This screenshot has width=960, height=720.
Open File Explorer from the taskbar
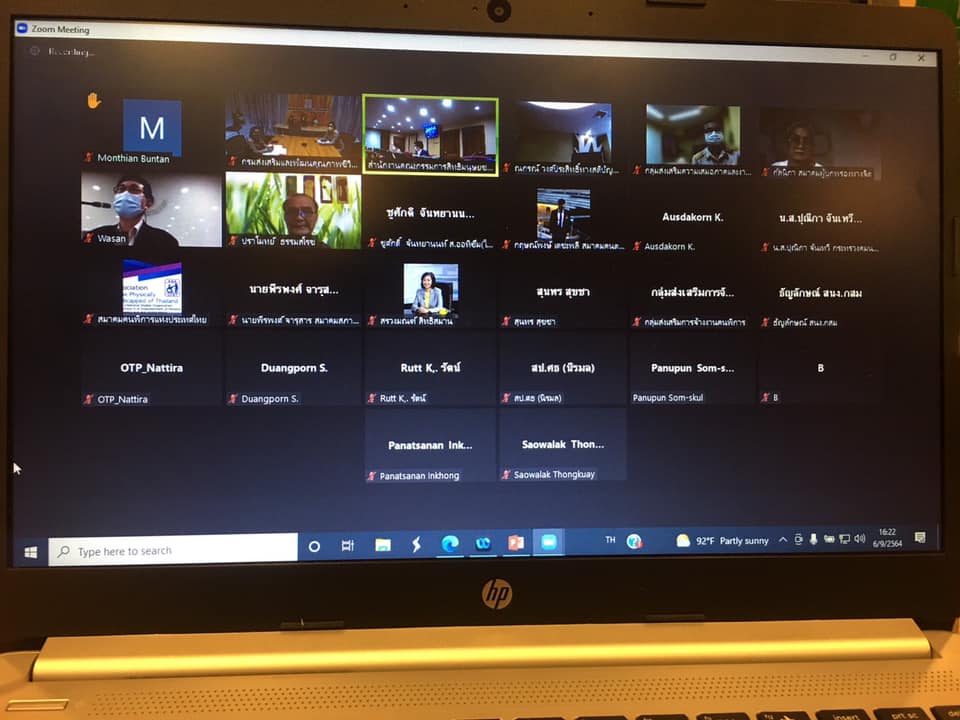(382, 545)
